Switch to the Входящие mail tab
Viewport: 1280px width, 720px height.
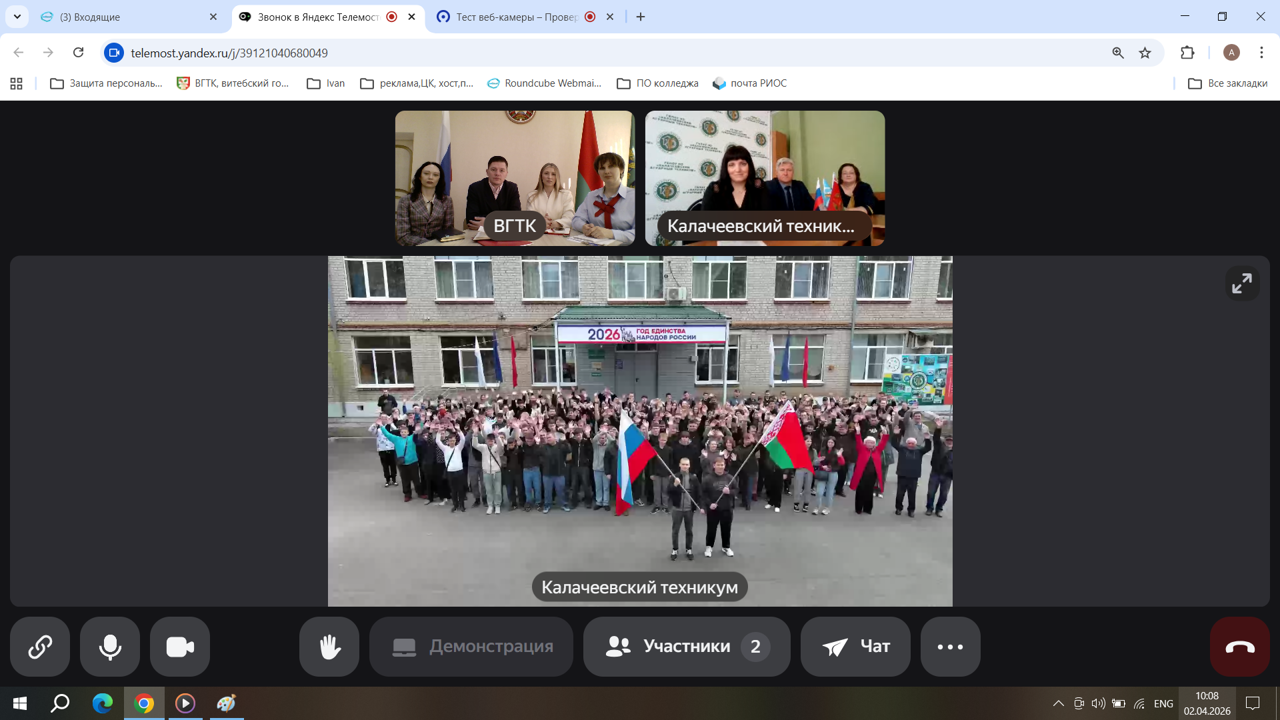[x=120, y=17]
